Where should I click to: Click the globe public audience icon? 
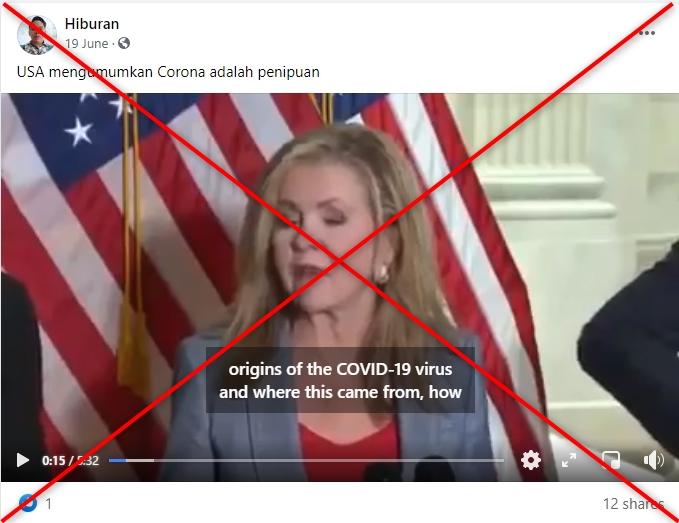pos(124,43)
